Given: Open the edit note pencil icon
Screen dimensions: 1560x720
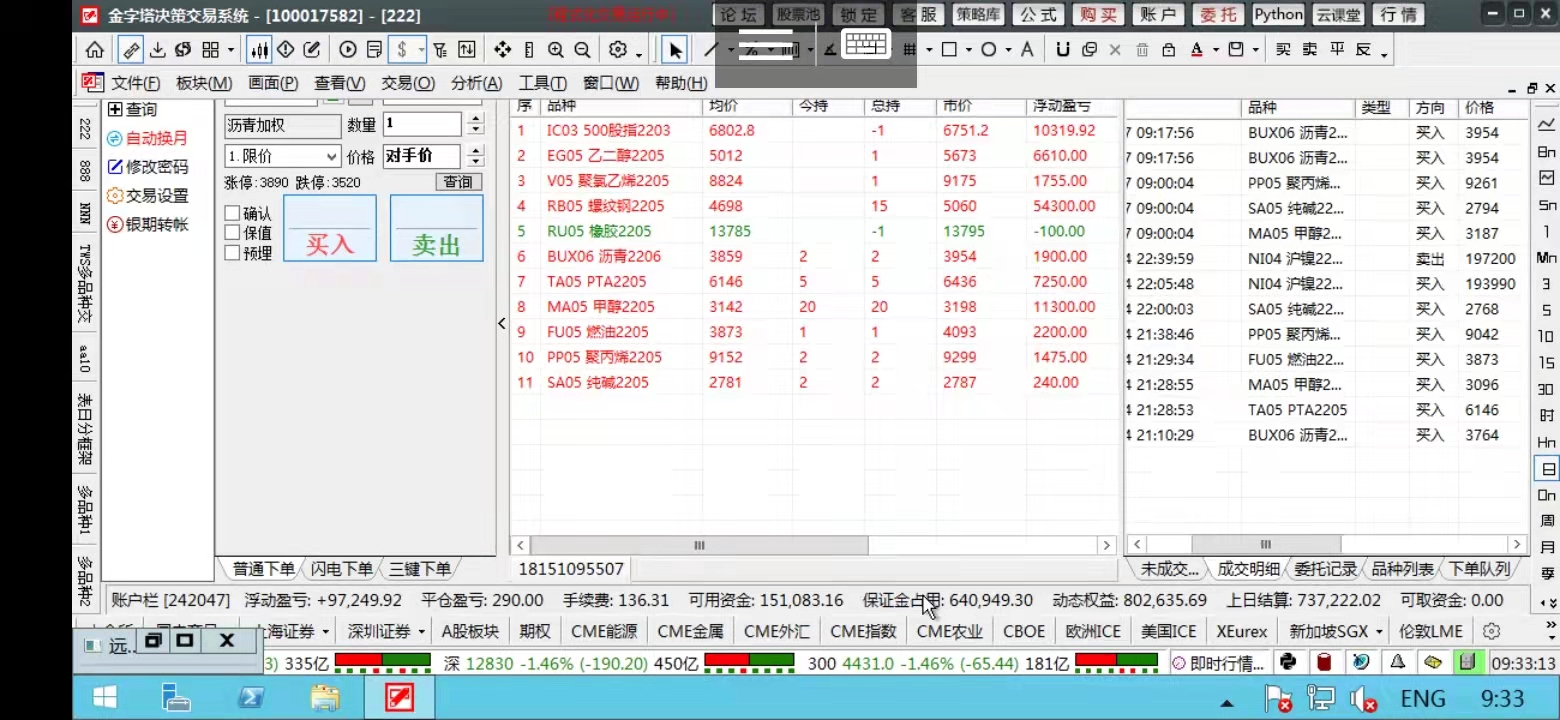Looking at the screenshot, I should coord(311,50).
